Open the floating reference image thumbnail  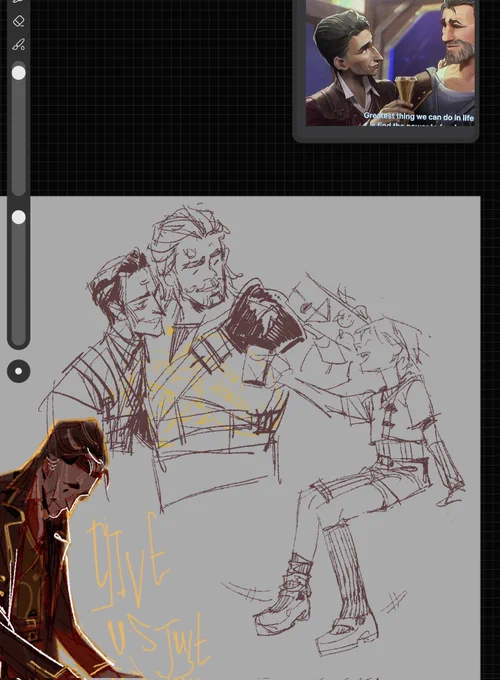pyautogui.click(x=390, y=63)
